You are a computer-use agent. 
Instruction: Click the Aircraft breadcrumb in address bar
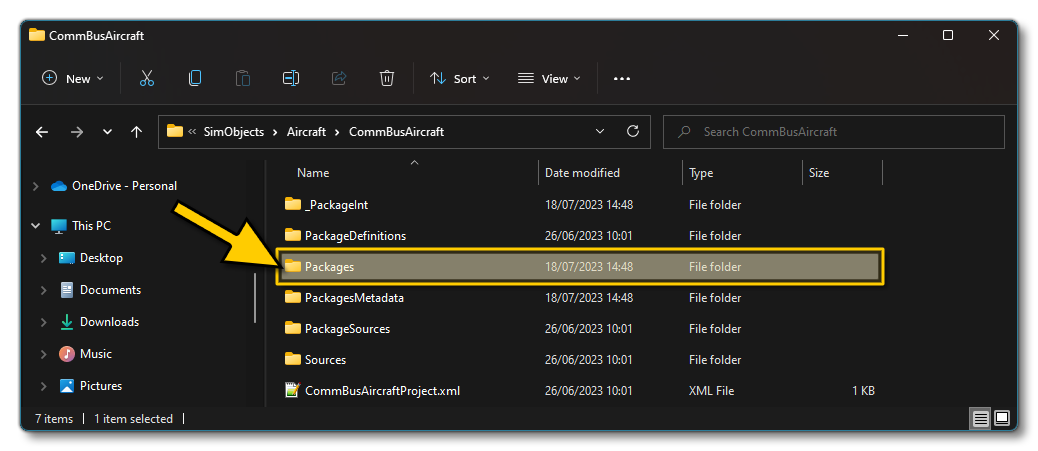pos(306,131)
